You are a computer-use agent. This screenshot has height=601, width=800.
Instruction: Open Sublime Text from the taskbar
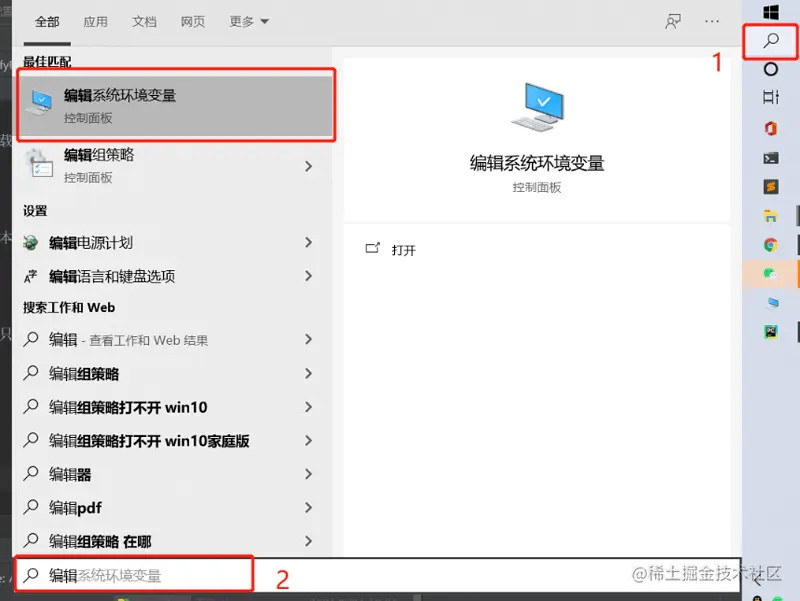pos(770,186)
